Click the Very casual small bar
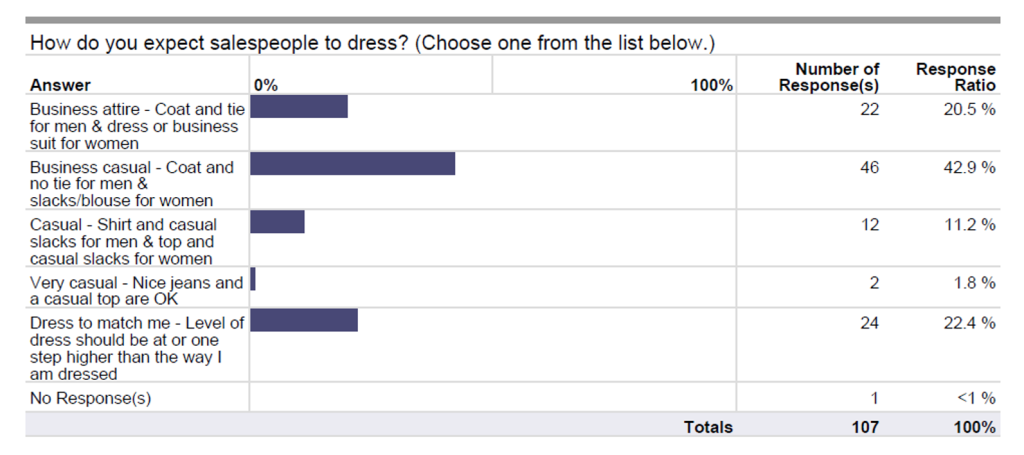 pyautogui.click(x=253, y=279)
